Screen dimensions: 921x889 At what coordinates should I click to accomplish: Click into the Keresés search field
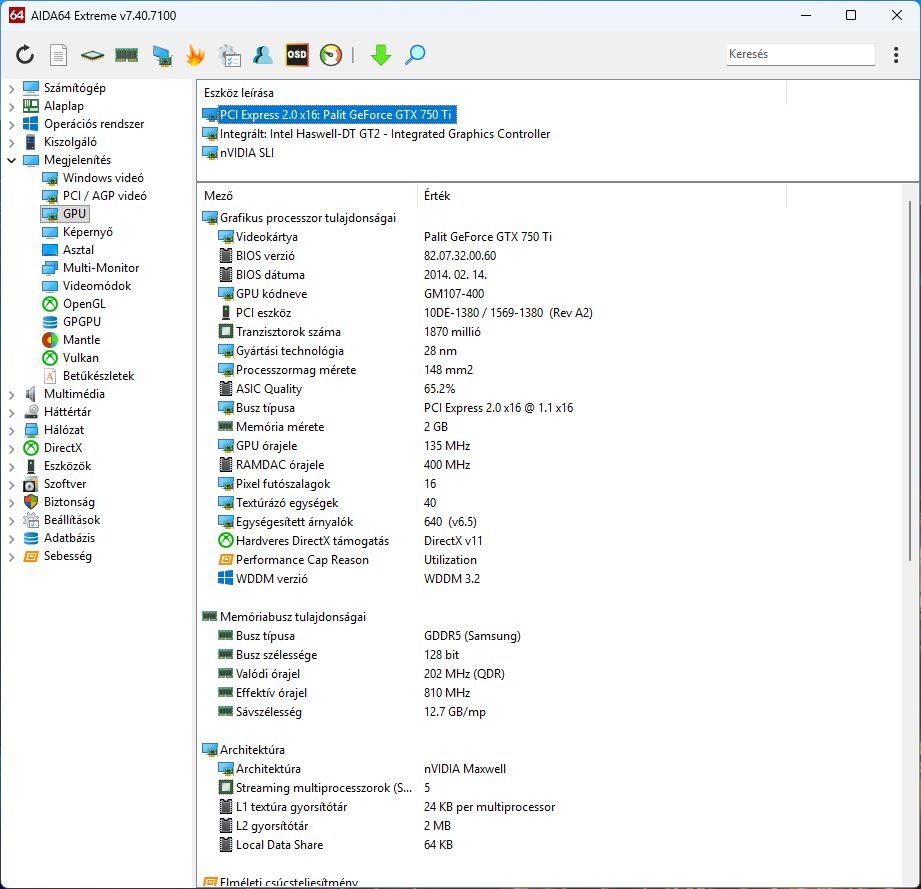[801, 54]
